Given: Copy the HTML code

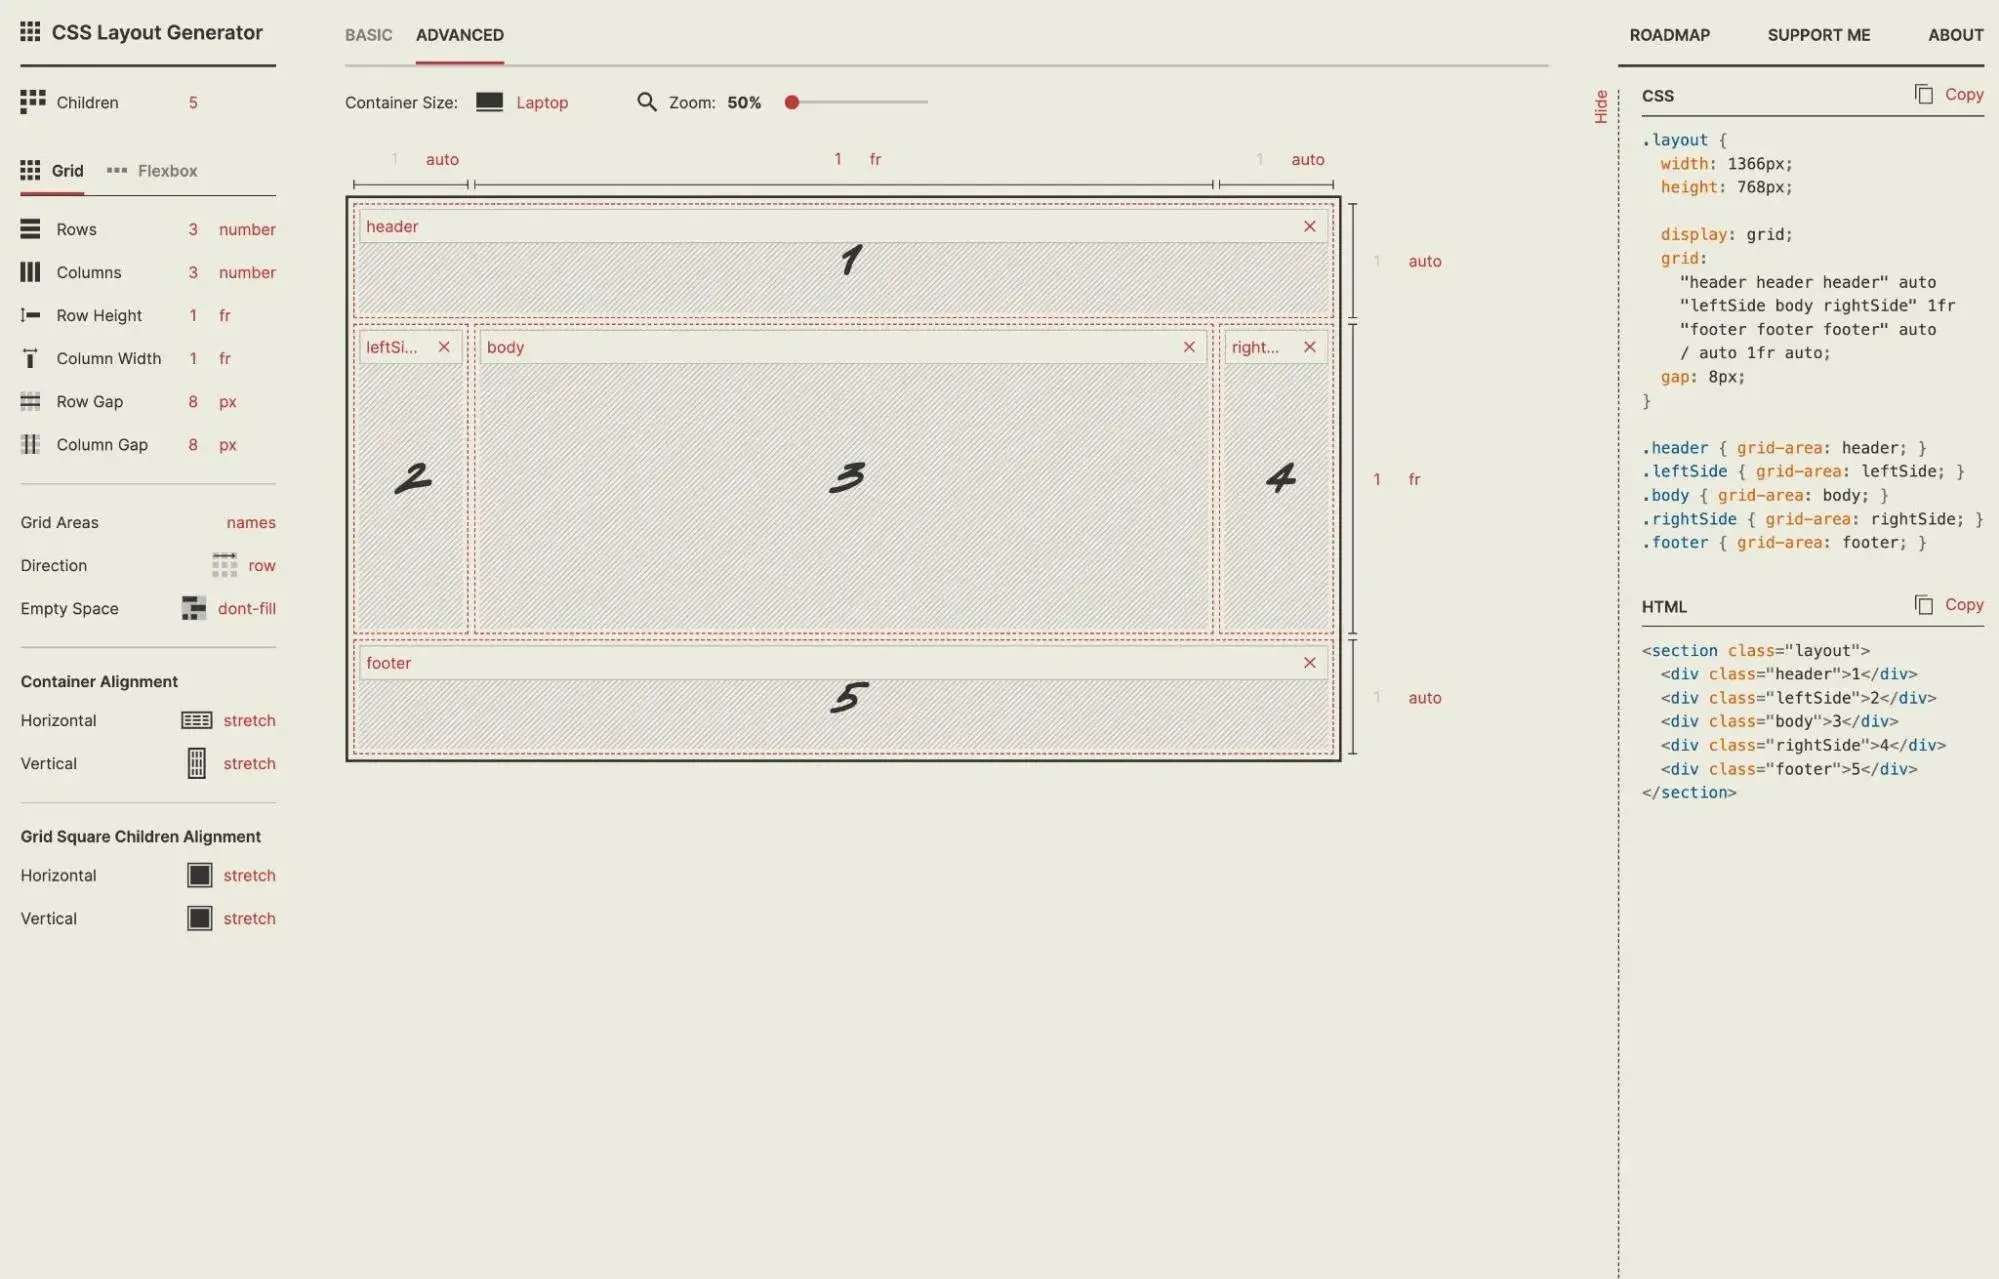Looking at the screenshot, I should point(1963,604).
